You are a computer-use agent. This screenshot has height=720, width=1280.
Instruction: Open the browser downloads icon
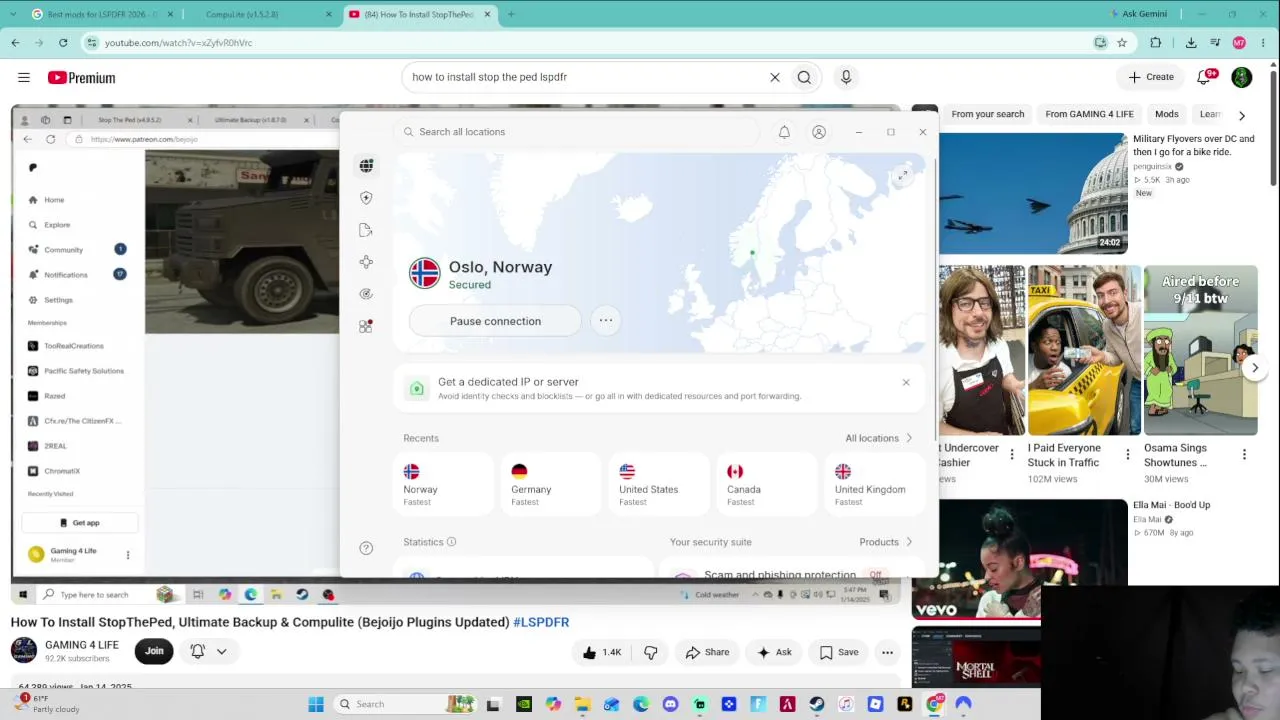coord(1191,43)
